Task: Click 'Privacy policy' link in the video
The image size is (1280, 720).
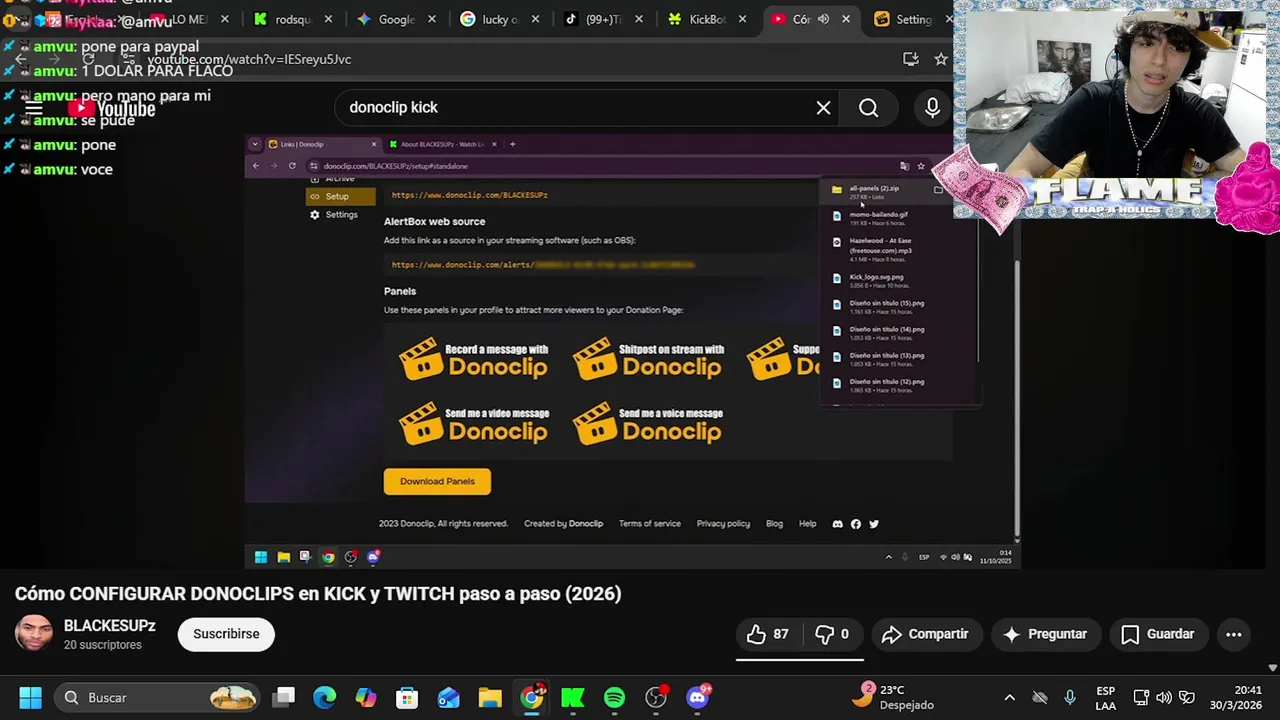Action: pyautogui.click(x=723, y=524)
